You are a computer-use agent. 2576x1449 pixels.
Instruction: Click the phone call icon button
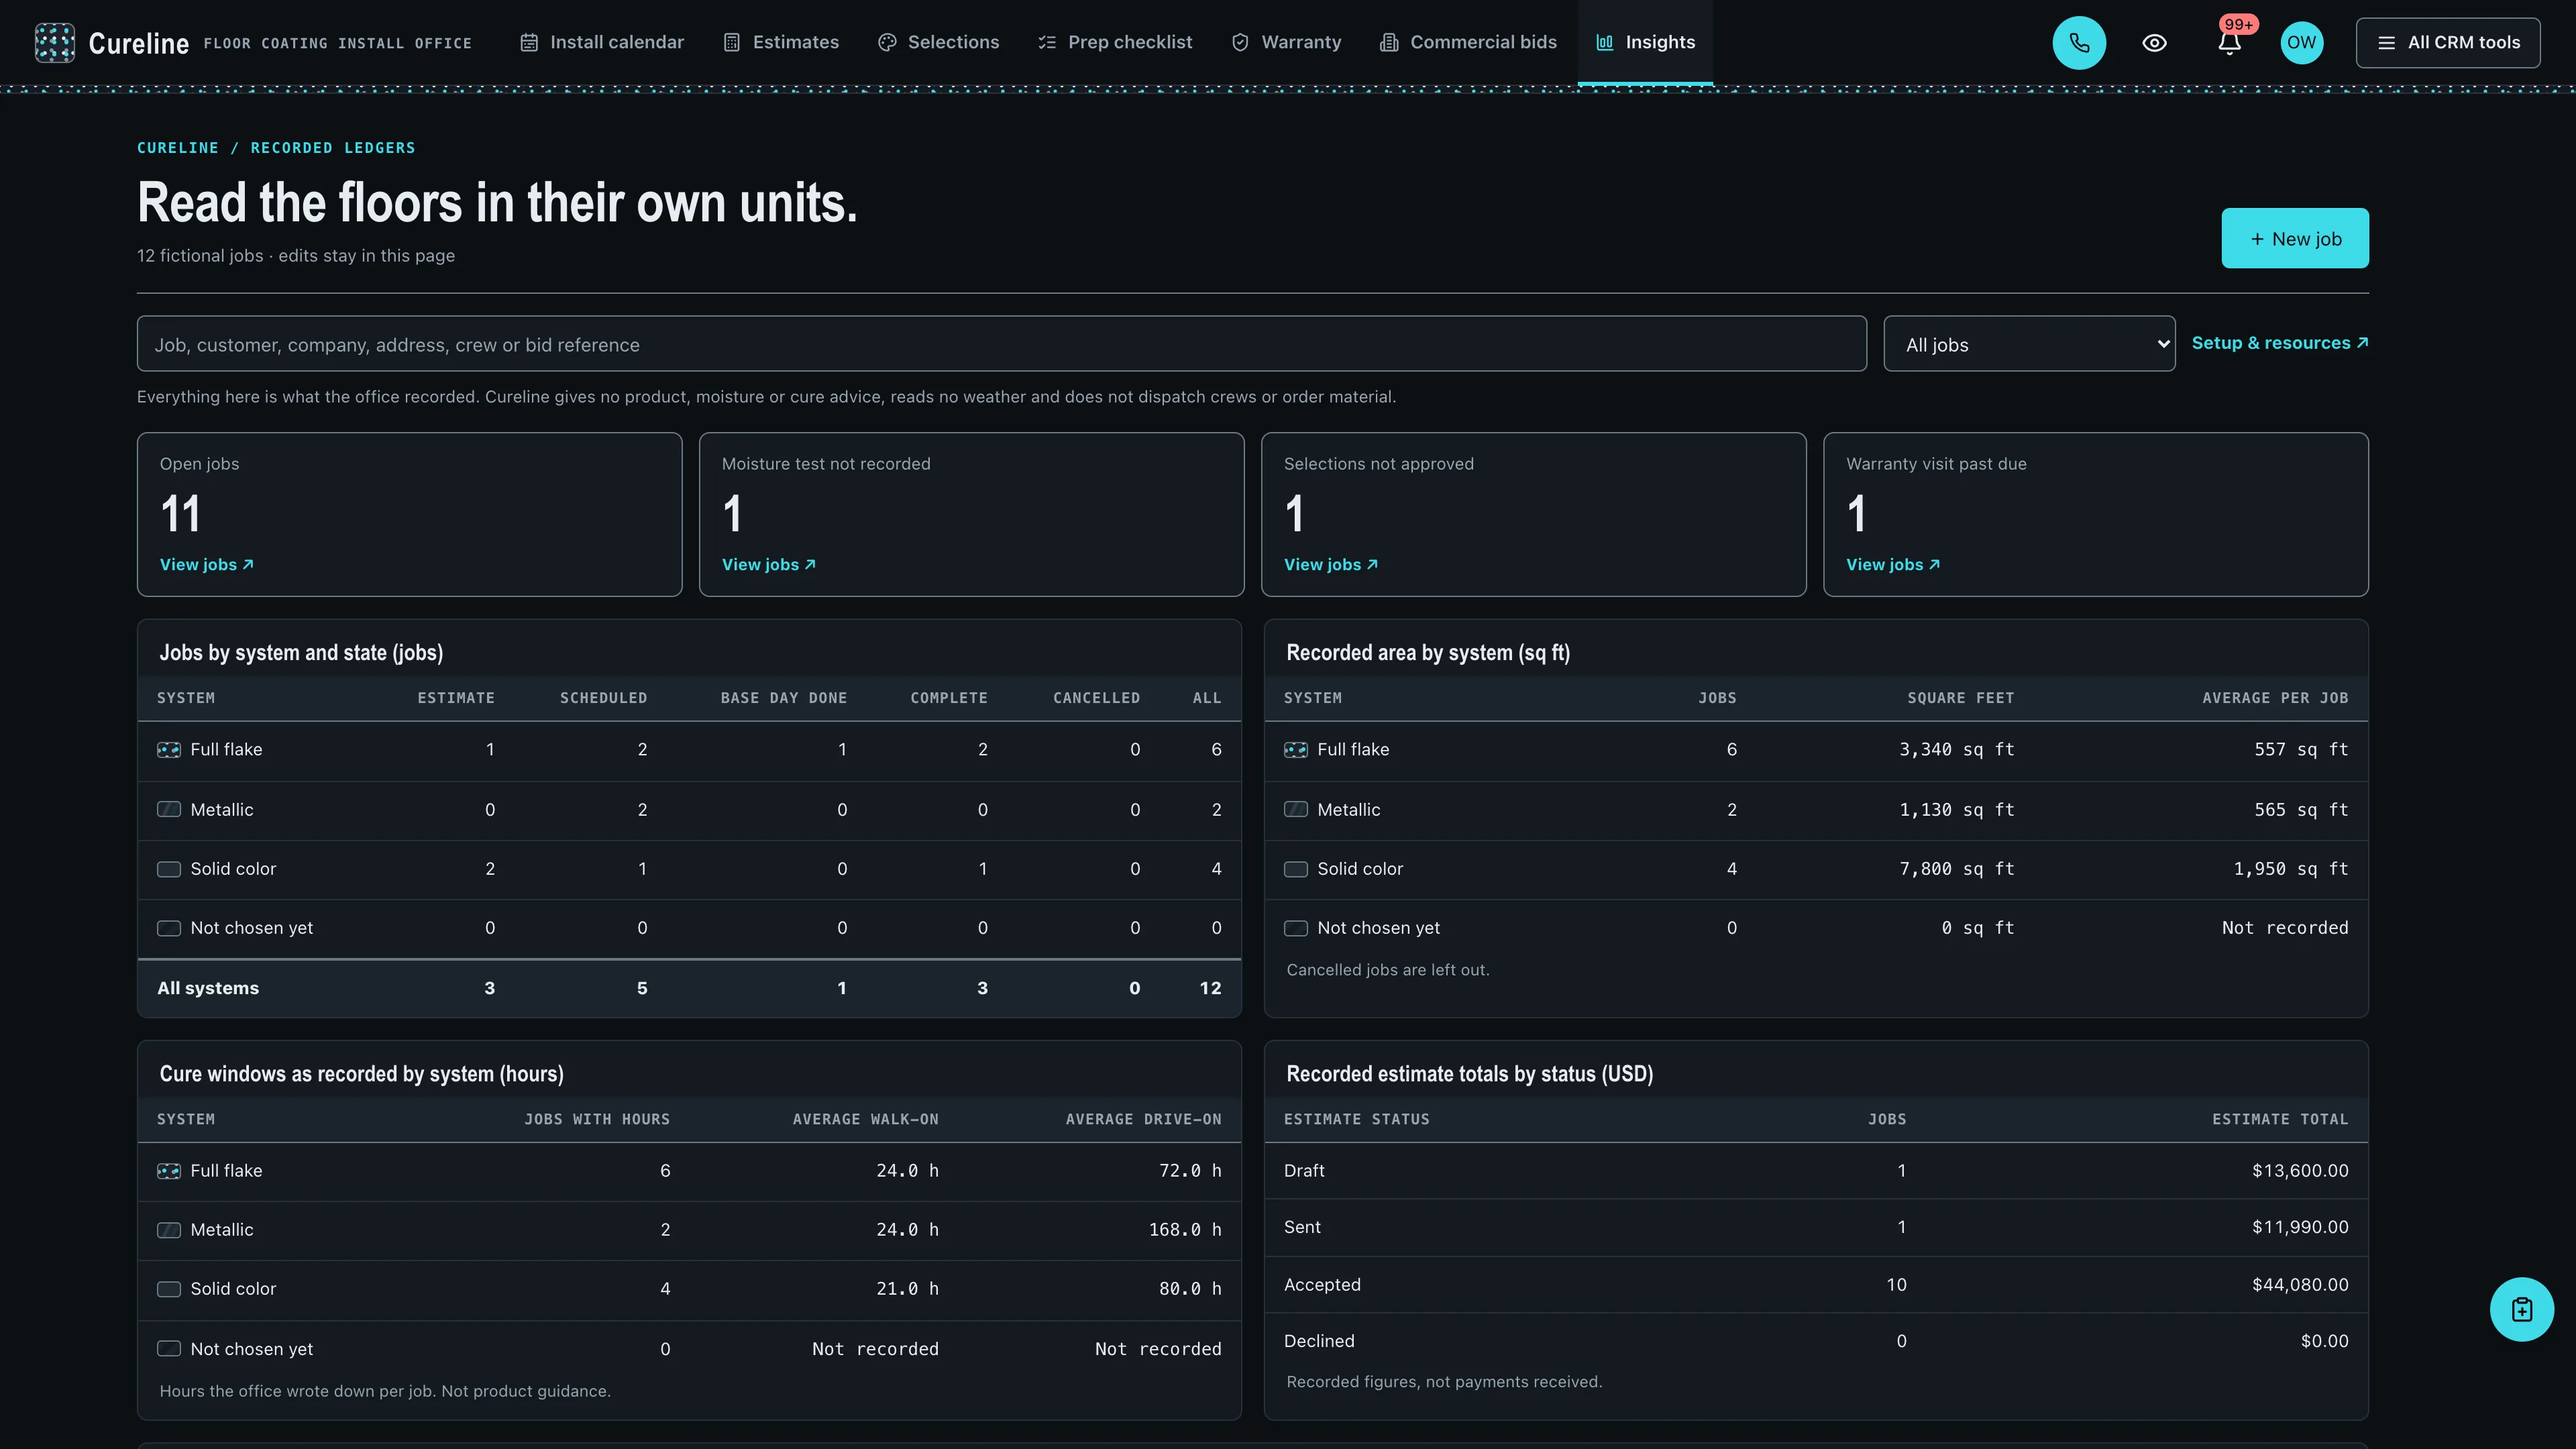click(x=2079, y=43)
